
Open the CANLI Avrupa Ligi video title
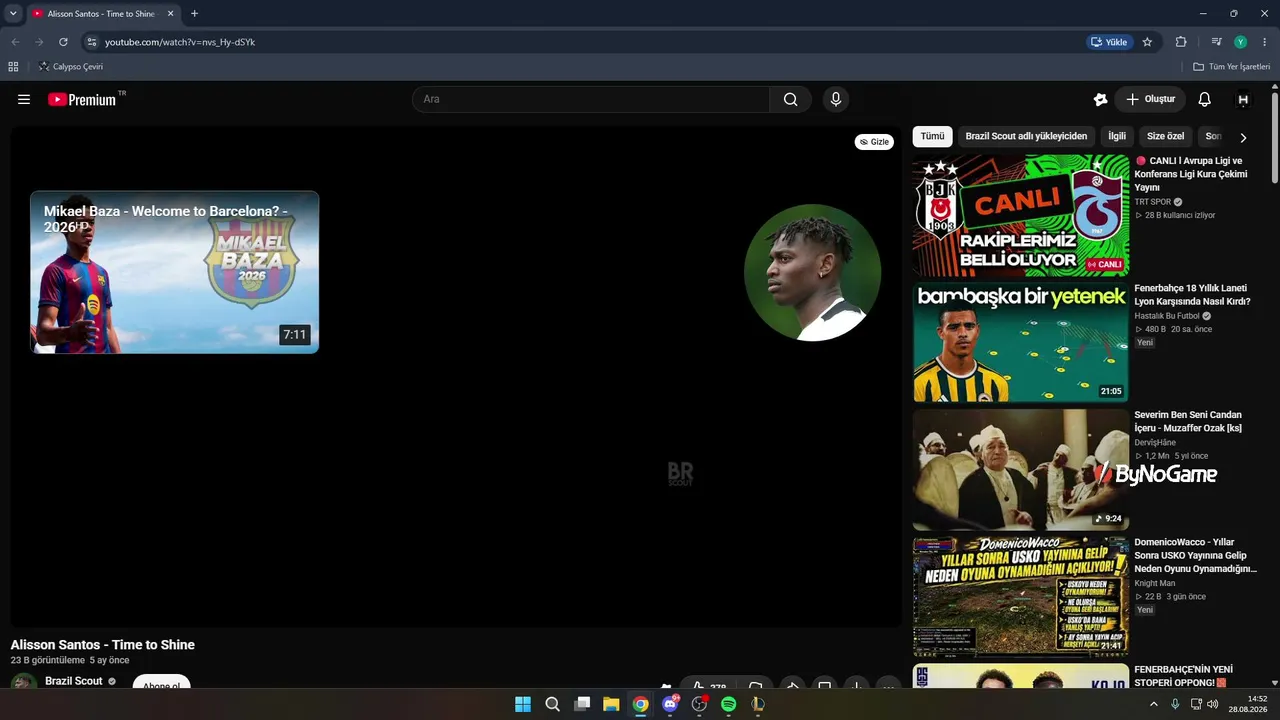click(1191, 174)
